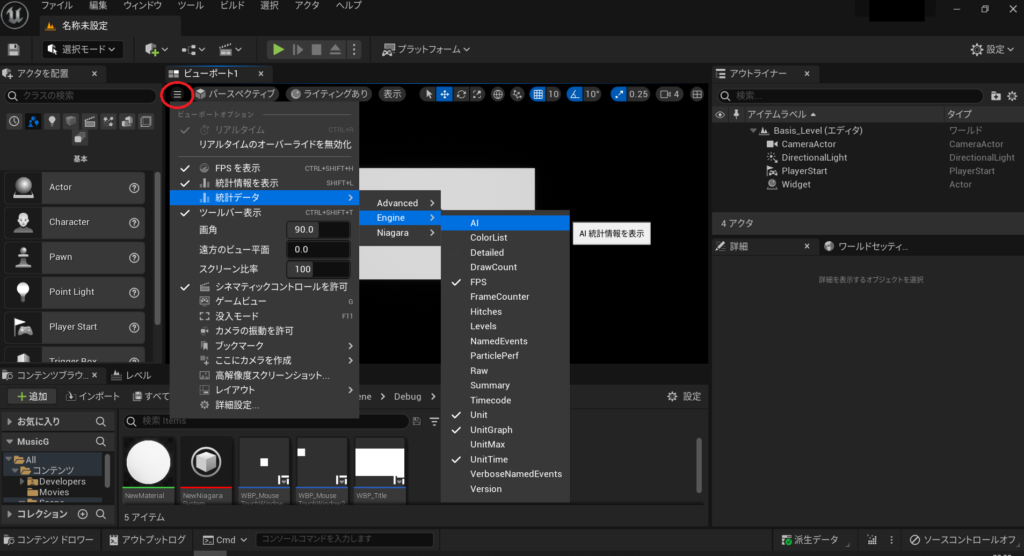Select the translate (move) gizmo tool

[x=445, y=94]
